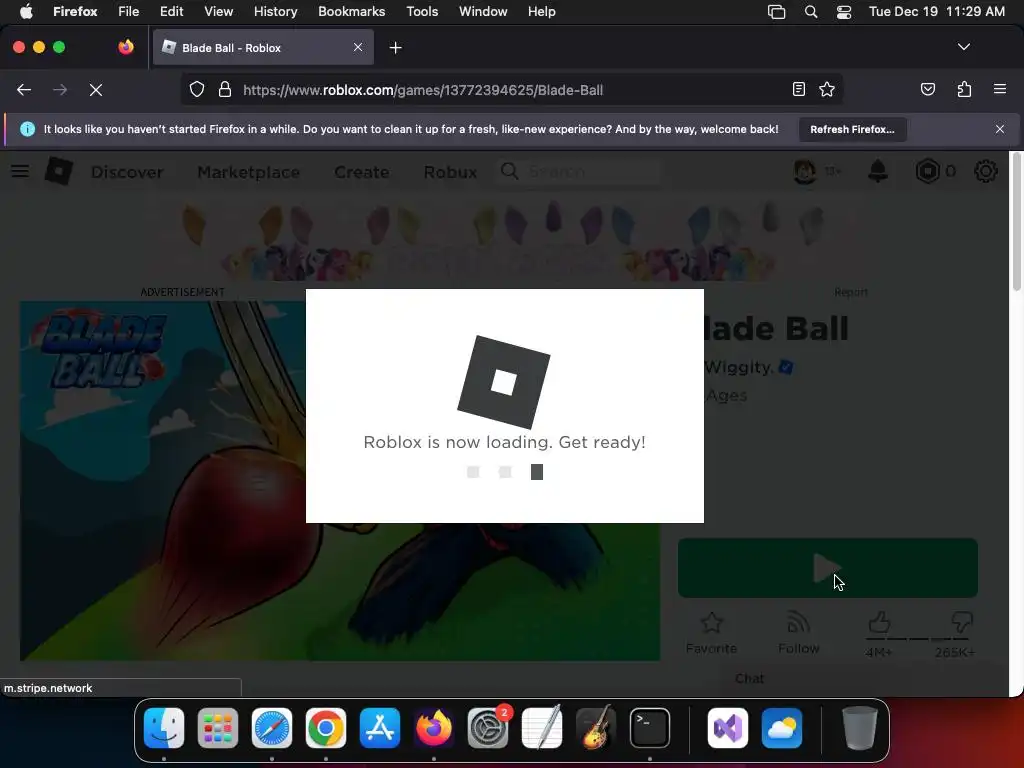The image size is (1024, 768).
Task: Select the Blade Ball - Roblox tab
Action: (263, 48)
